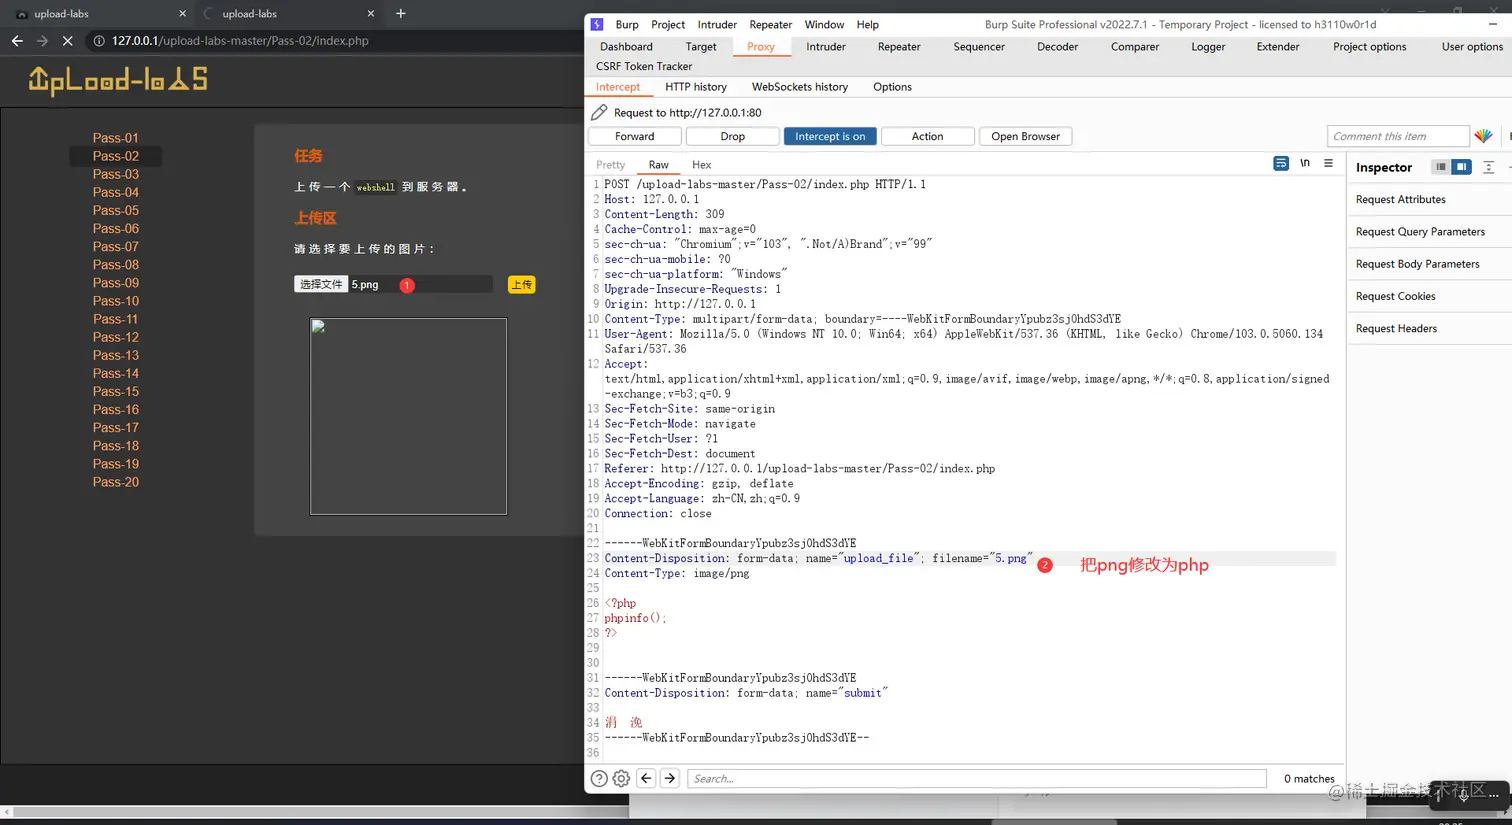This screenshot has height=825, width=1512.
Task: Open the Pass-03 link in the sidebar
Action: pyautogui.click(x=116, y=174)
